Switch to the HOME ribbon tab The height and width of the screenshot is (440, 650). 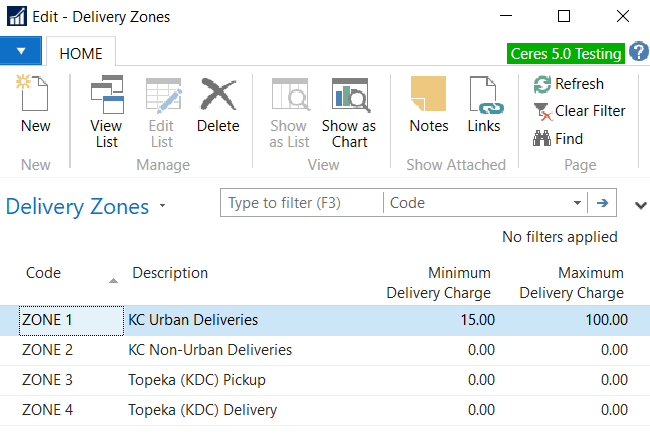pyautogui.click(x=81, y=53)
